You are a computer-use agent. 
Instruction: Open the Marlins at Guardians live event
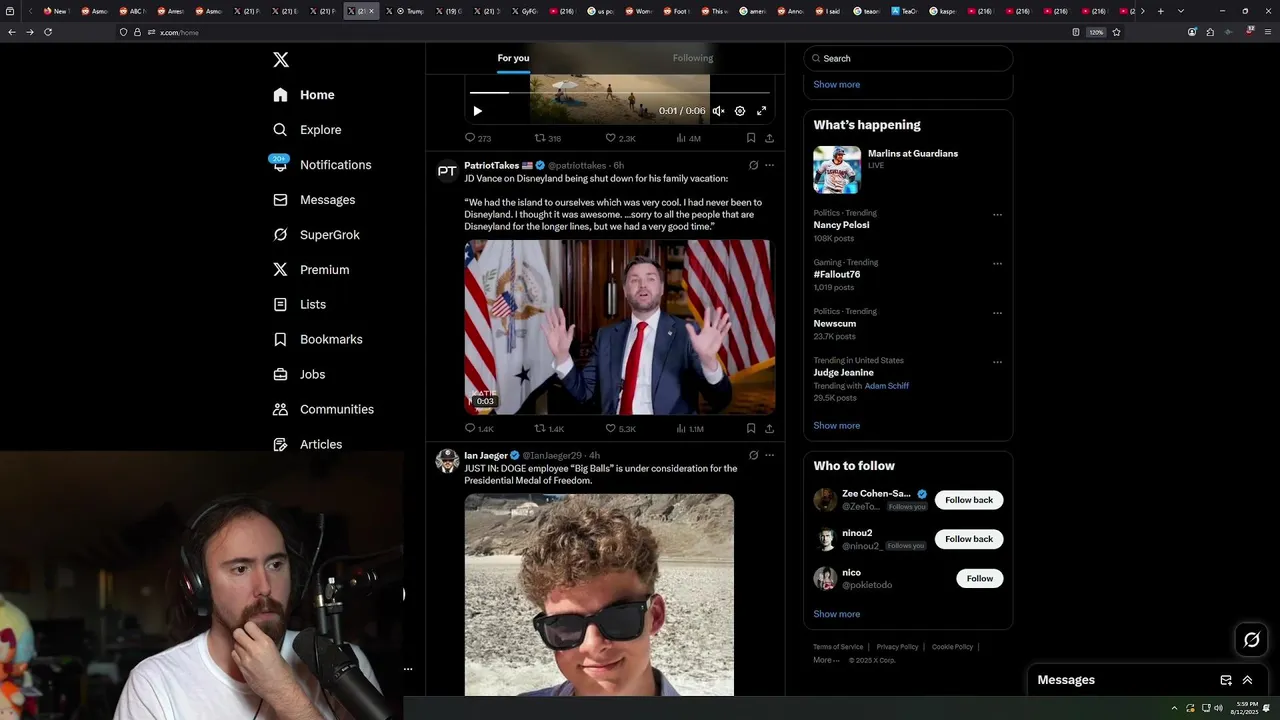(908, 169)
